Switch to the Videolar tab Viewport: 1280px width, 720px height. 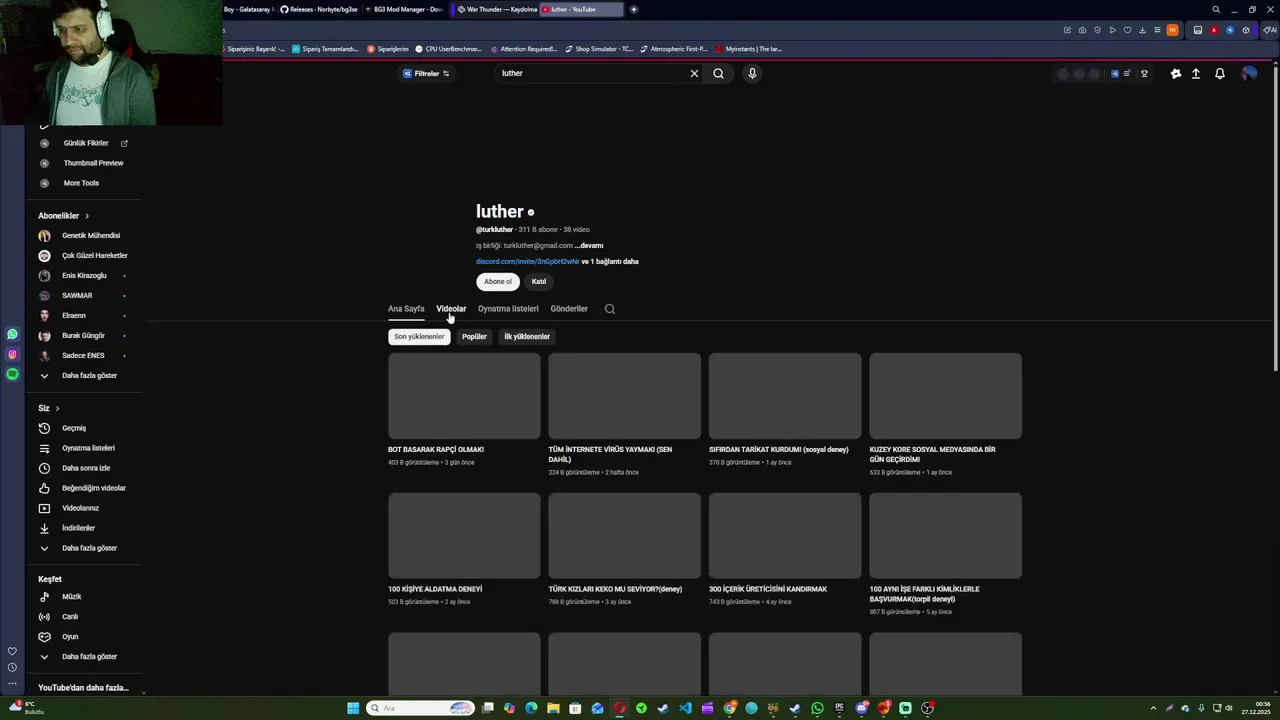pos(451,309)
